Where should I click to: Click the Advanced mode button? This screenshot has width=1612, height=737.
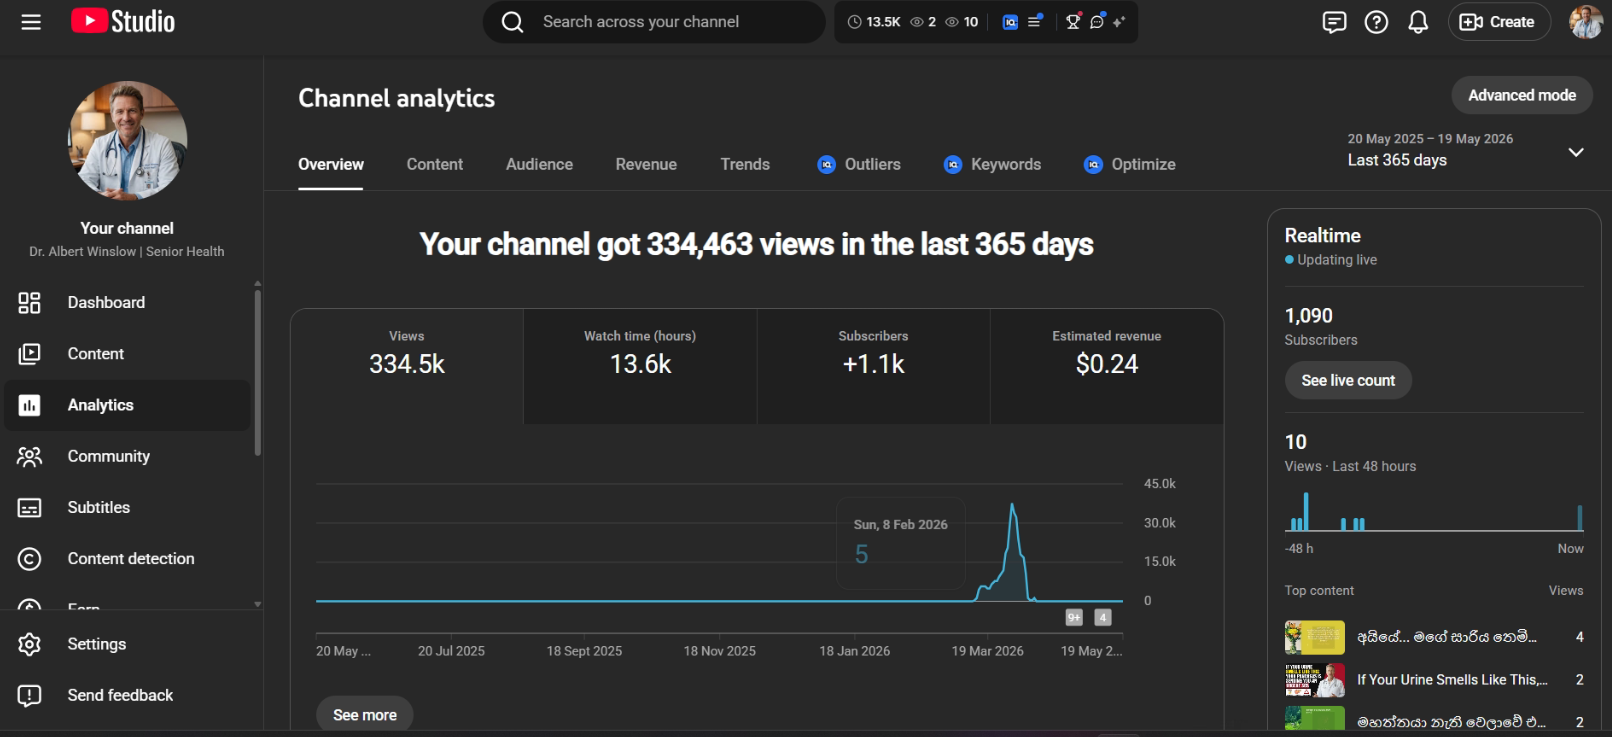[x=1522, y=95]
